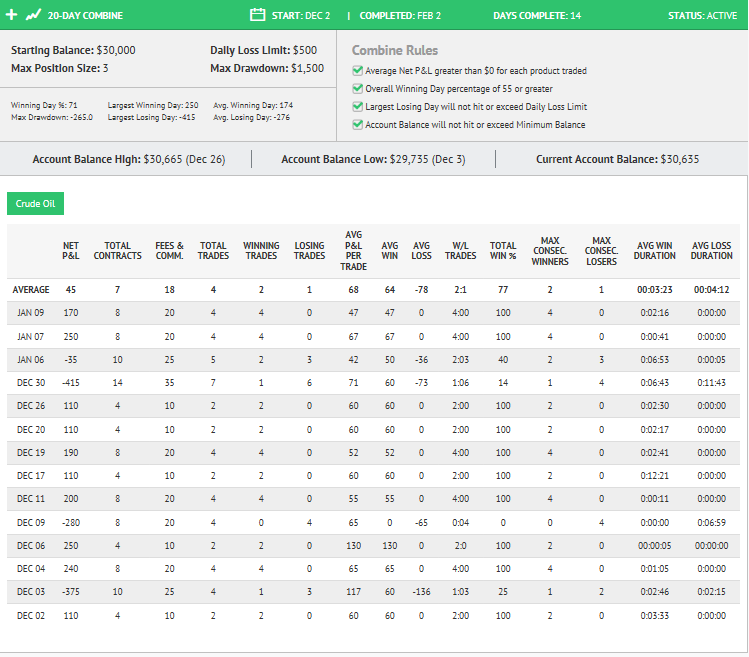Viewport: 749px width, 657px height.
Task: Click the MAX CONSEC. WINNERS column header
Action: [550, 250]
